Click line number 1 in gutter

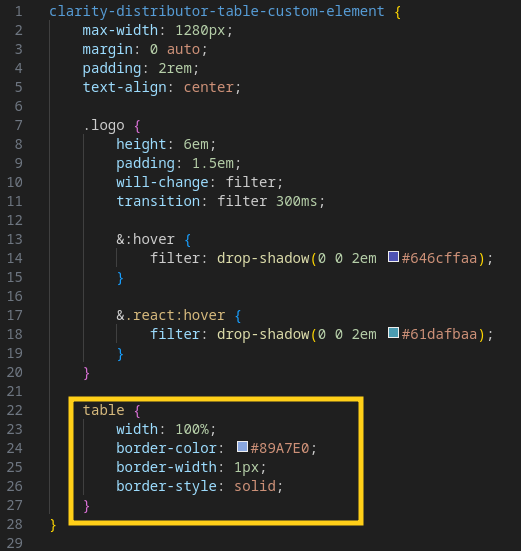coord(19,12)
